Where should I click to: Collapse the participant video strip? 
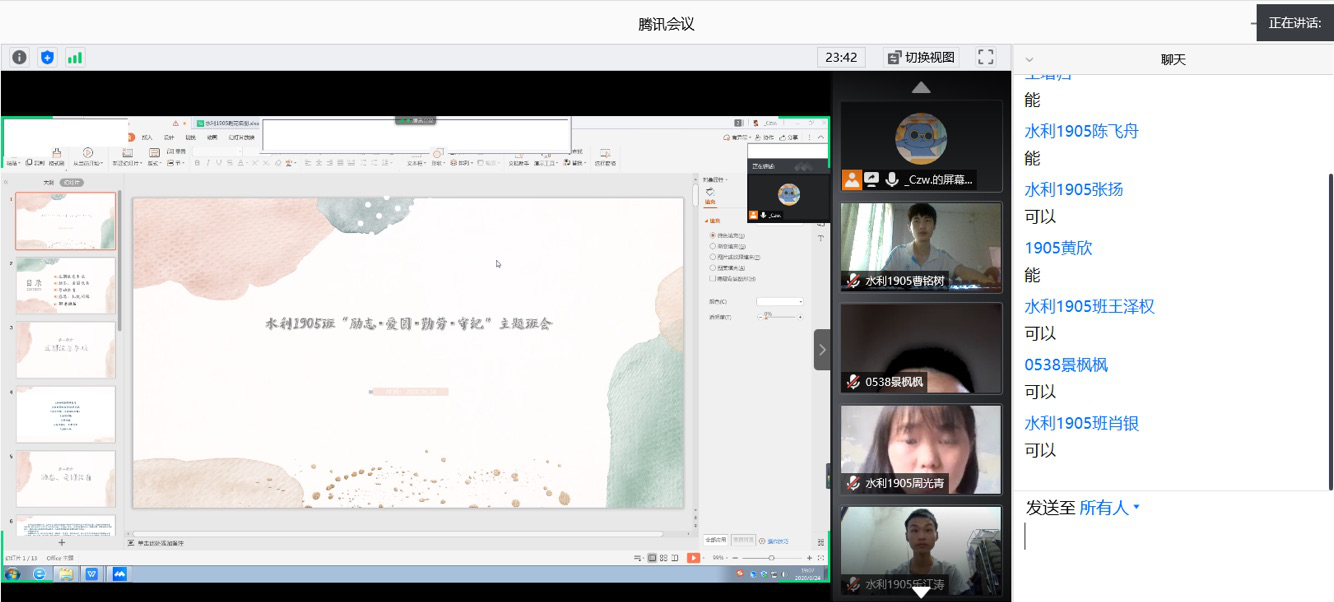[822, 350]
